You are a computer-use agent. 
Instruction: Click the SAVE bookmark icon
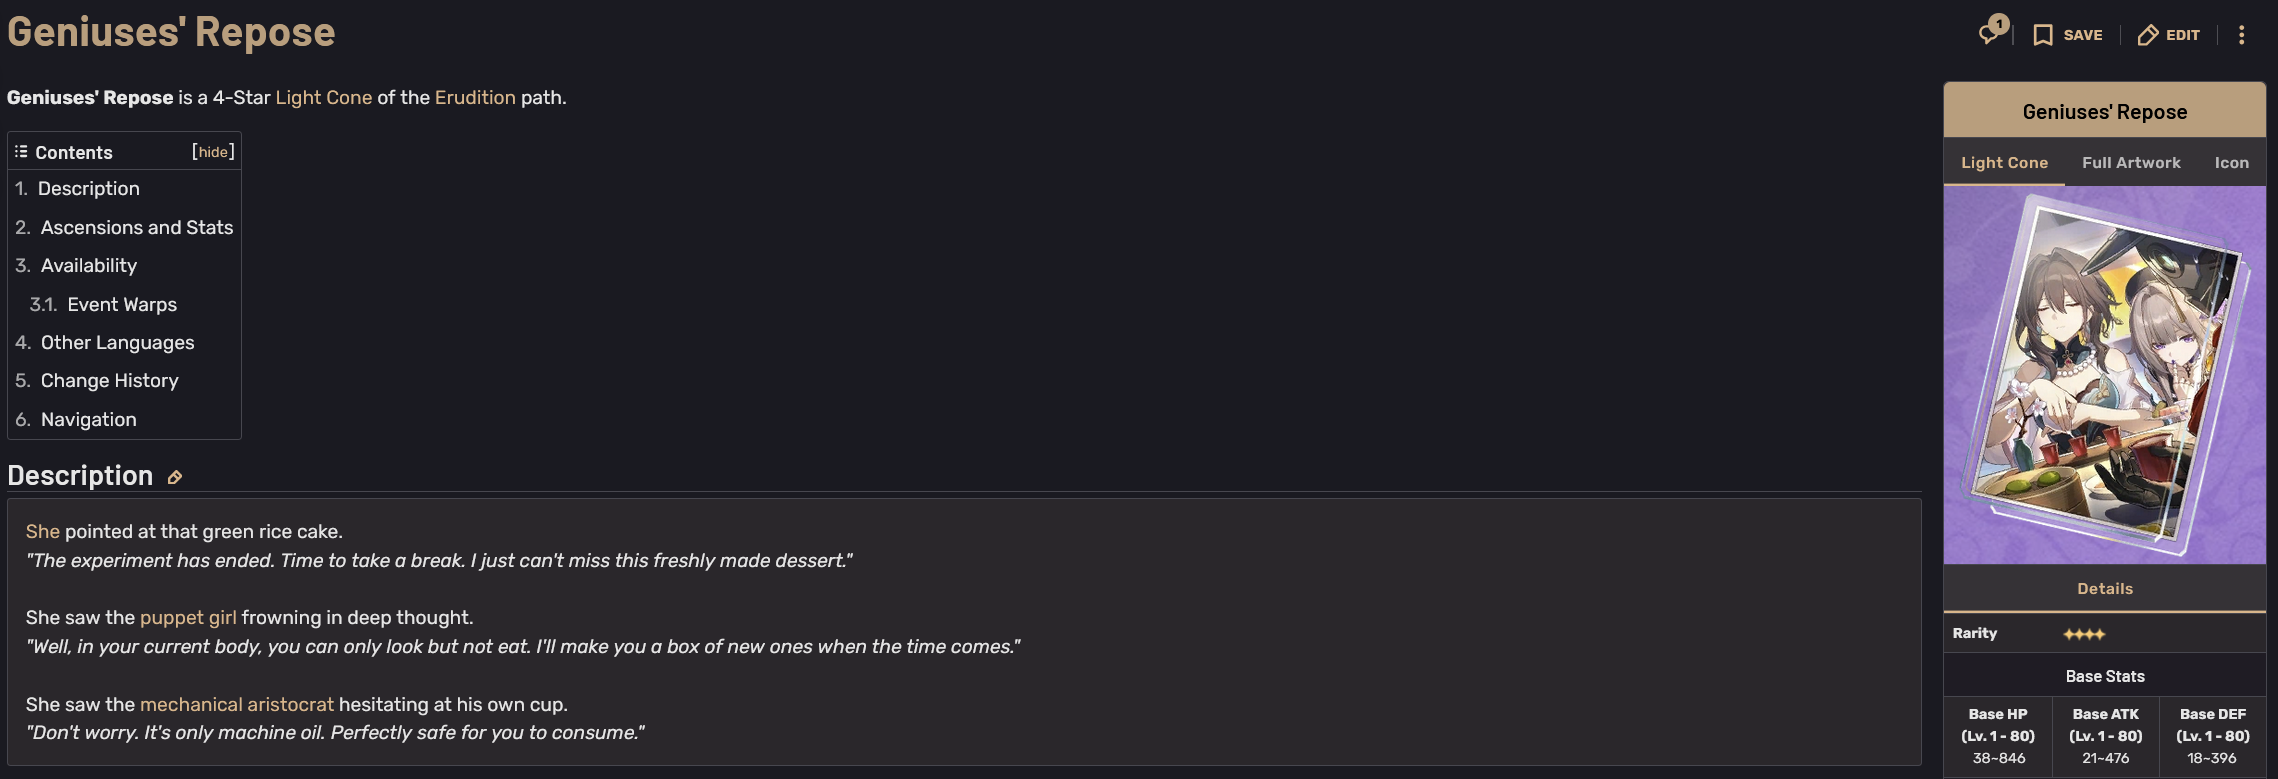pyautogui.click(x=2042, y=35)
